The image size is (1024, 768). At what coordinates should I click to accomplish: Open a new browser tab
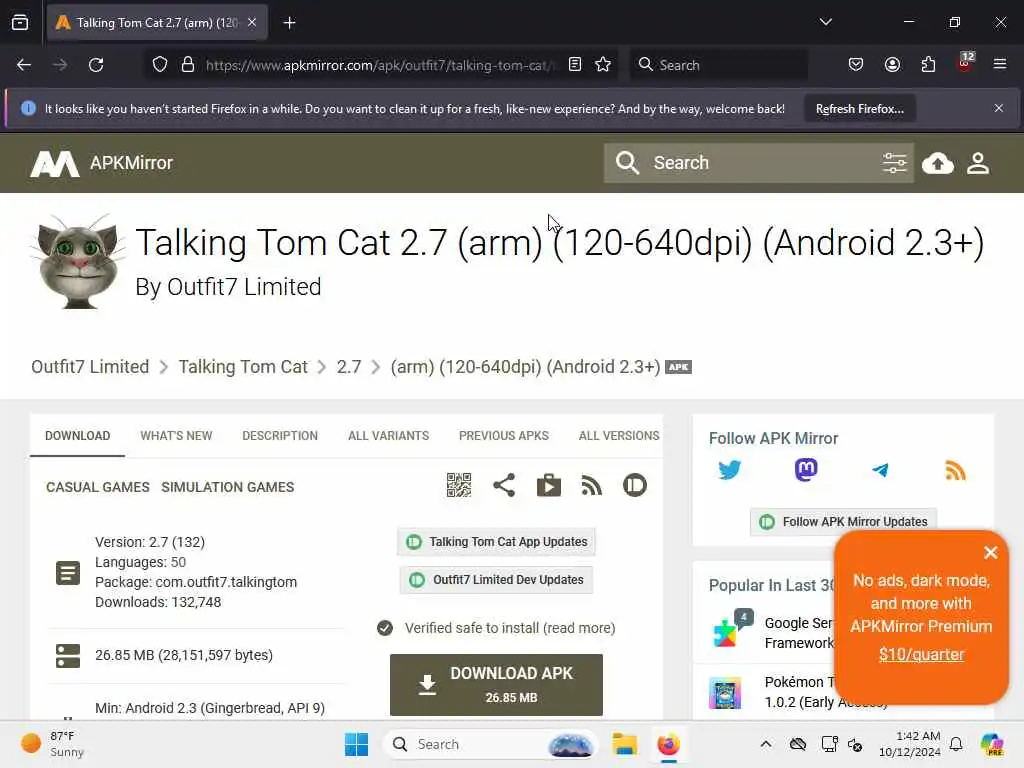tap(289, 23)
